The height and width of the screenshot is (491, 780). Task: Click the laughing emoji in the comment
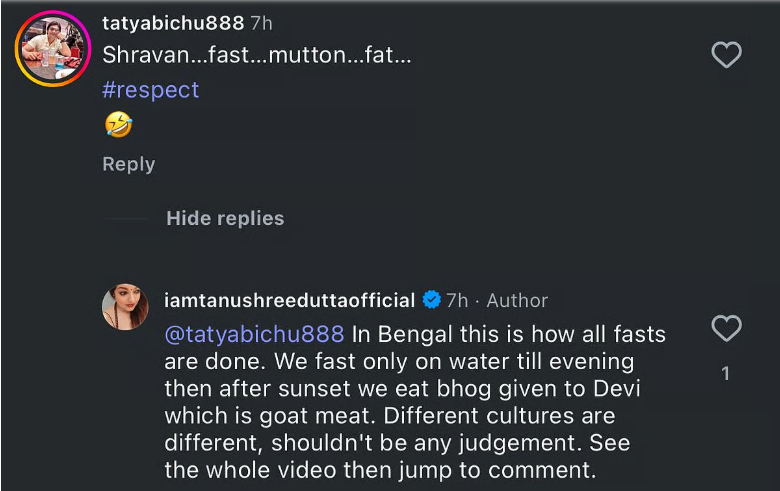pyautogui.click(x=118, y=125)
